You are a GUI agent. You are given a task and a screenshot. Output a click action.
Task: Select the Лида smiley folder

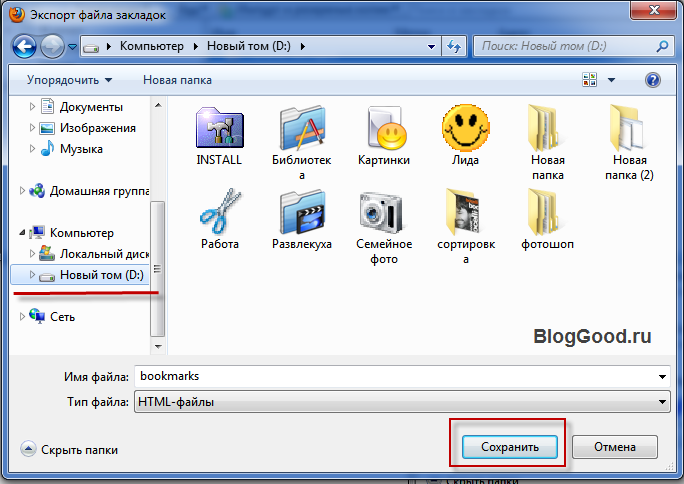(465, 136)
